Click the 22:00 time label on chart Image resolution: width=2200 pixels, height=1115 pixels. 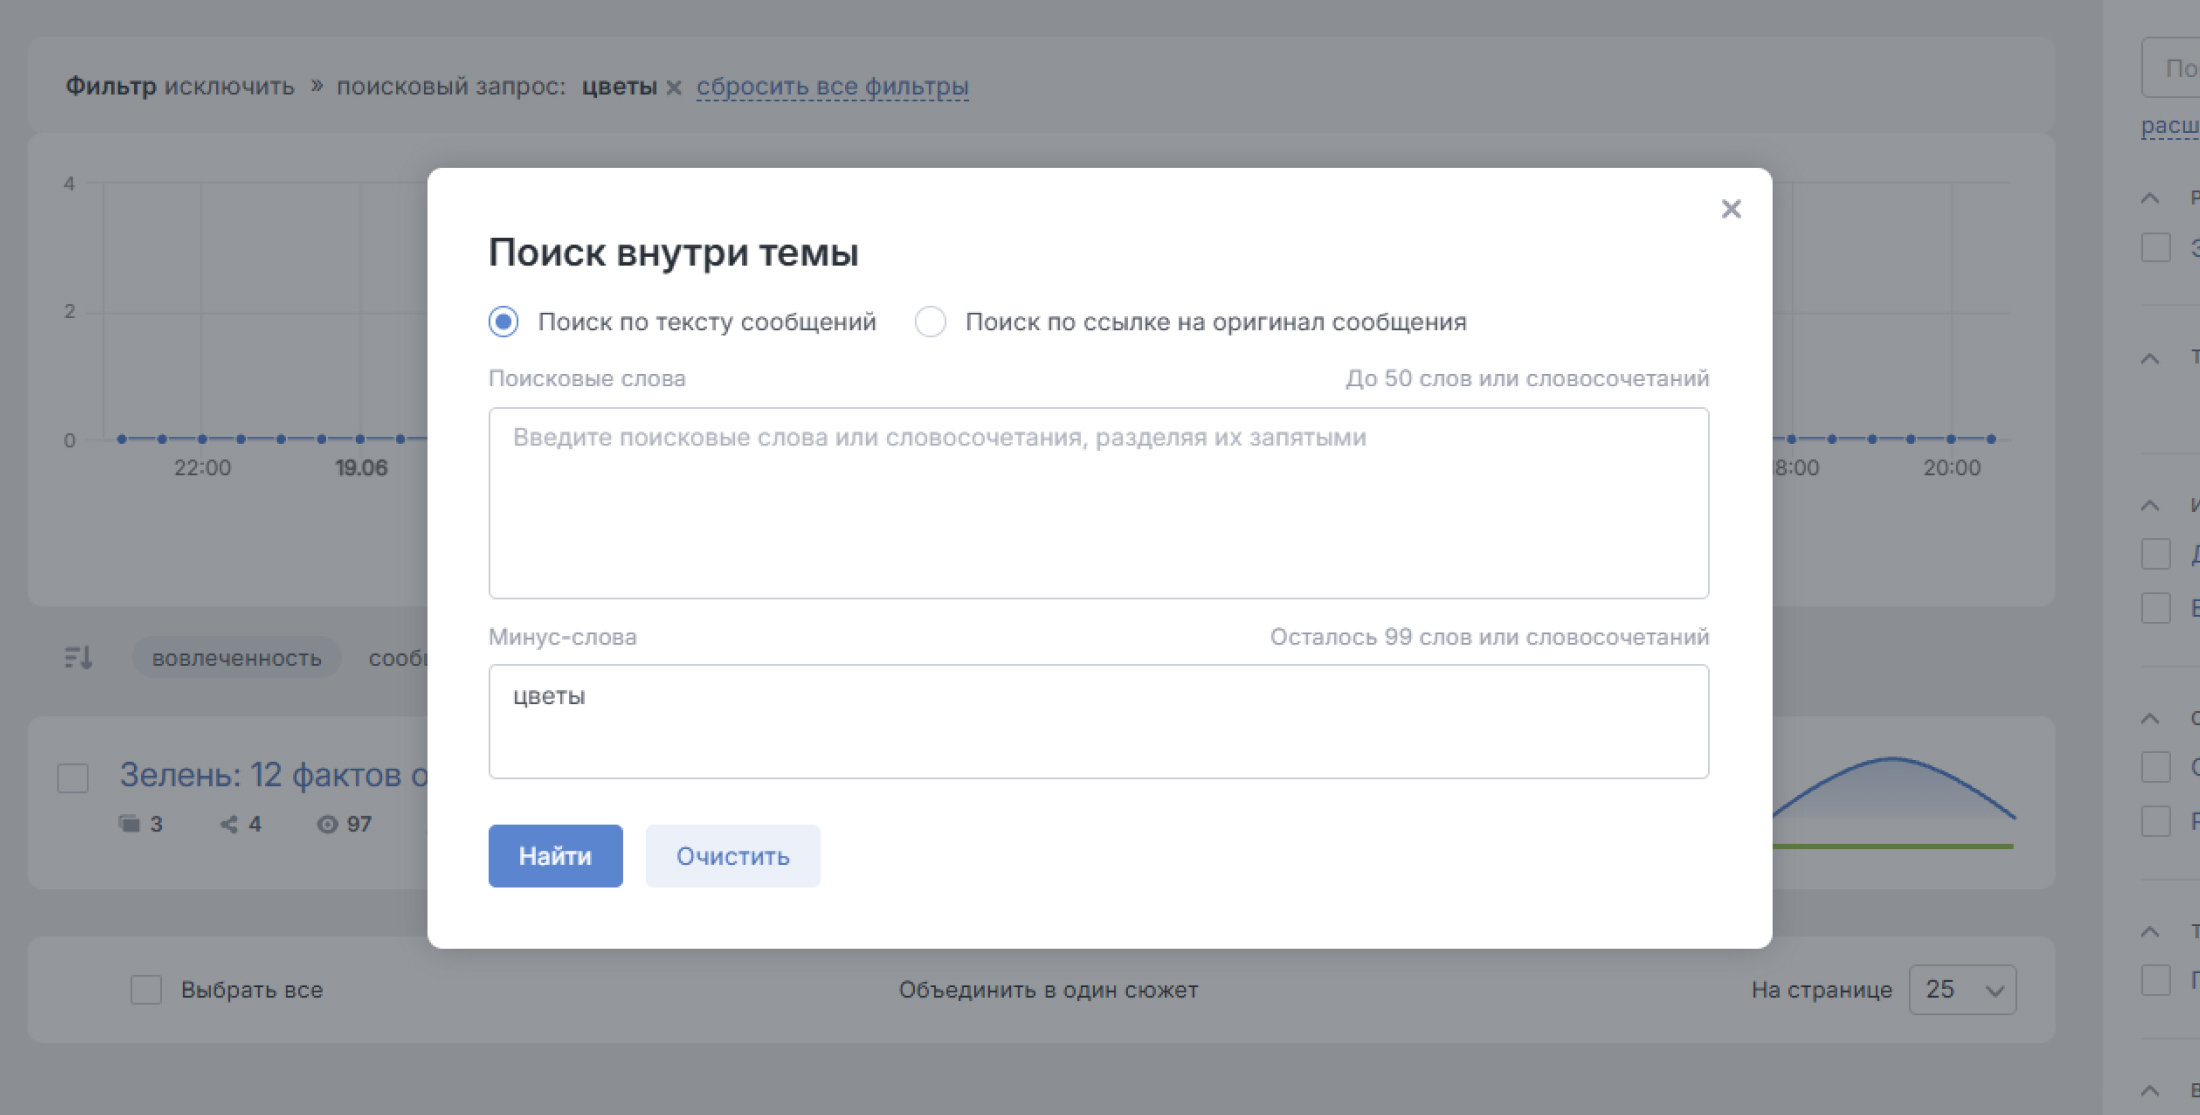coord(202,468)
